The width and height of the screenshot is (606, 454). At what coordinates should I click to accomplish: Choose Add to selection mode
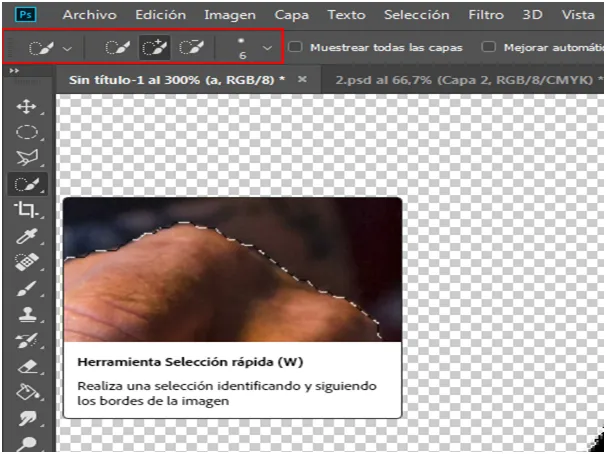click(154, 48)
